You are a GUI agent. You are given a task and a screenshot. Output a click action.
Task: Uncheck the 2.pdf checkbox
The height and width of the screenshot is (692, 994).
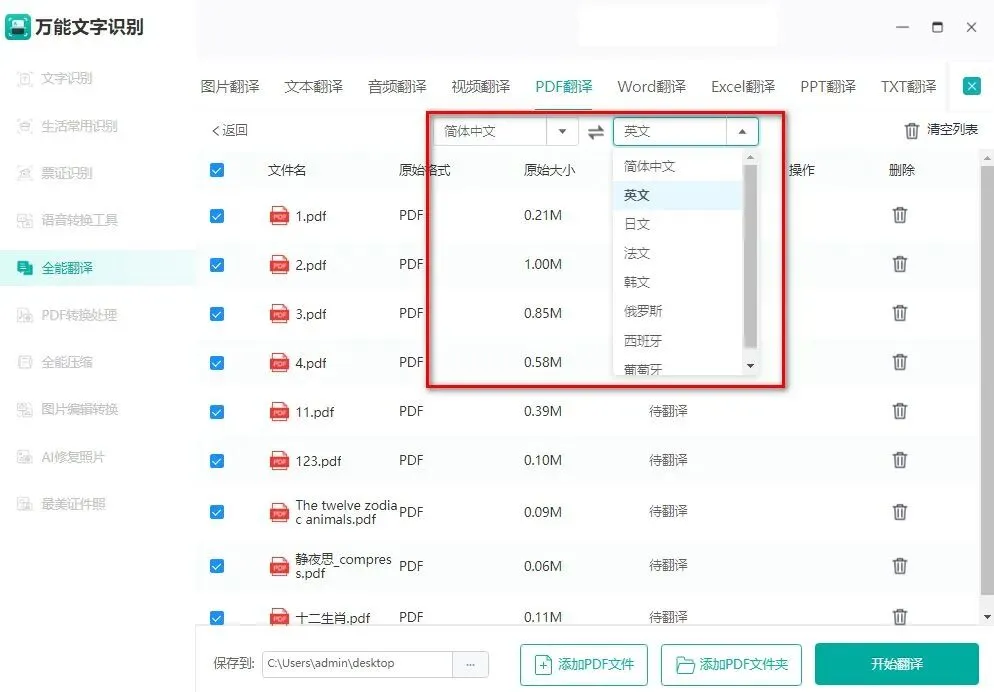pos(217,265)
